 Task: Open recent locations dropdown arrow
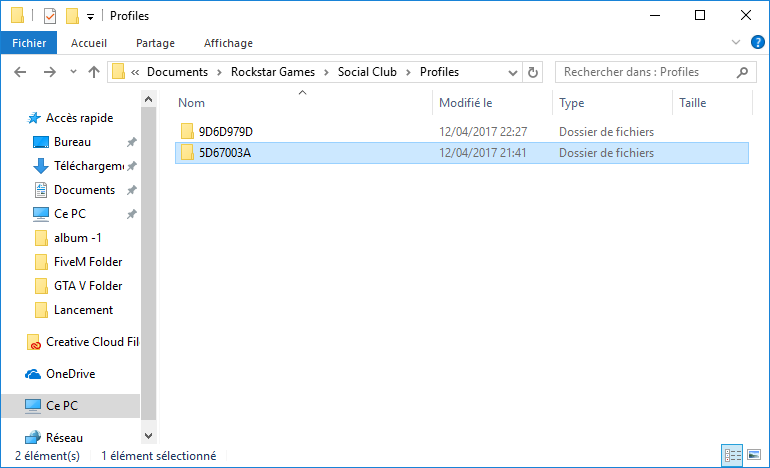(73, 72)
